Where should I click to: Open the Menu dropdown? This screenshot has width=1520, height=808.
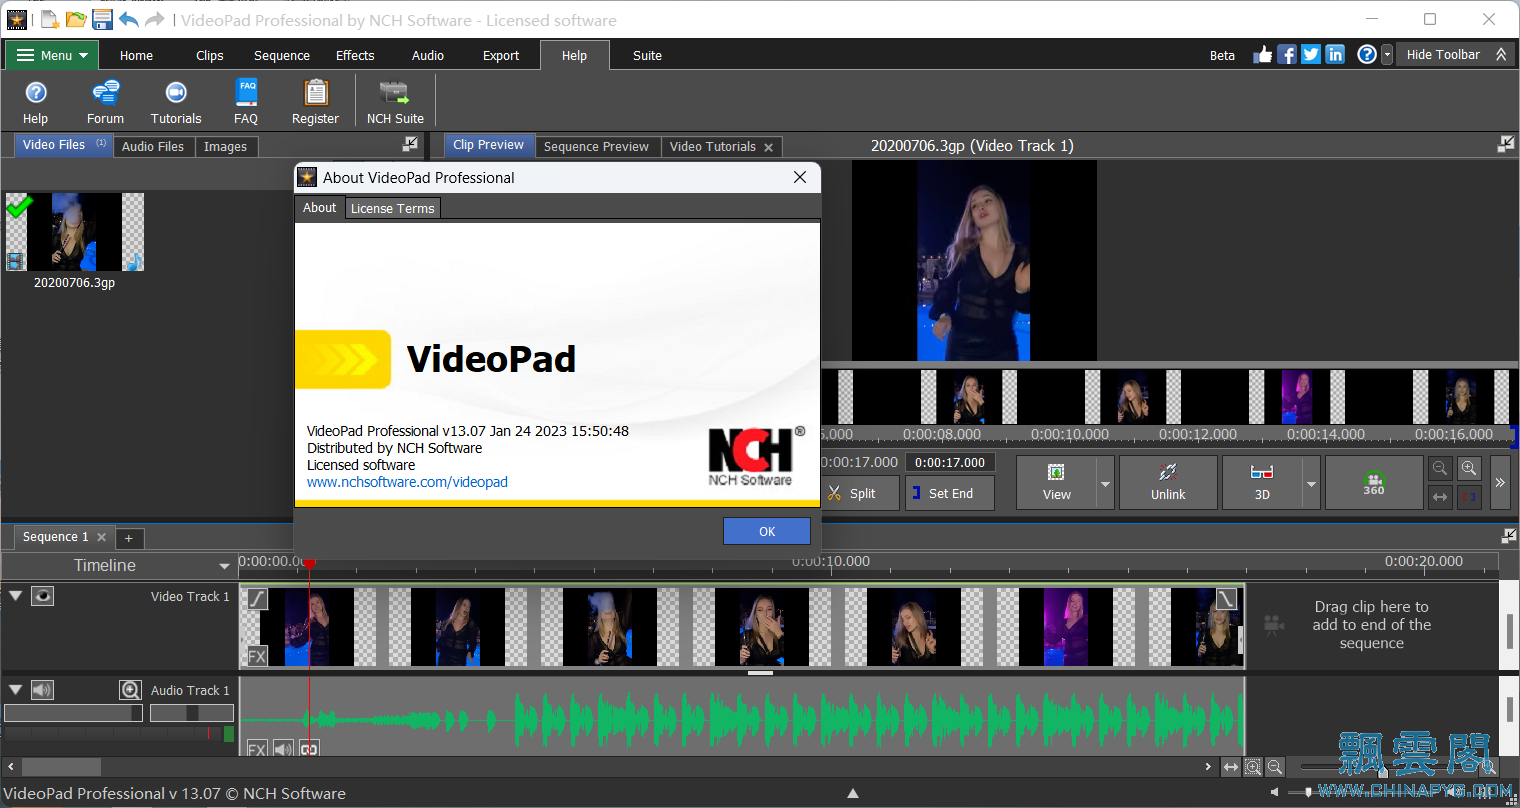52,55
